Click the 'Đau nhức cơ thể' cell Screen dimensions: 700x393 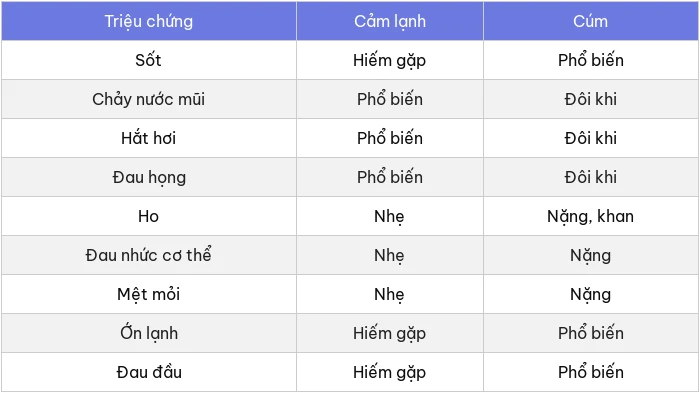click(x=149, y=255)
